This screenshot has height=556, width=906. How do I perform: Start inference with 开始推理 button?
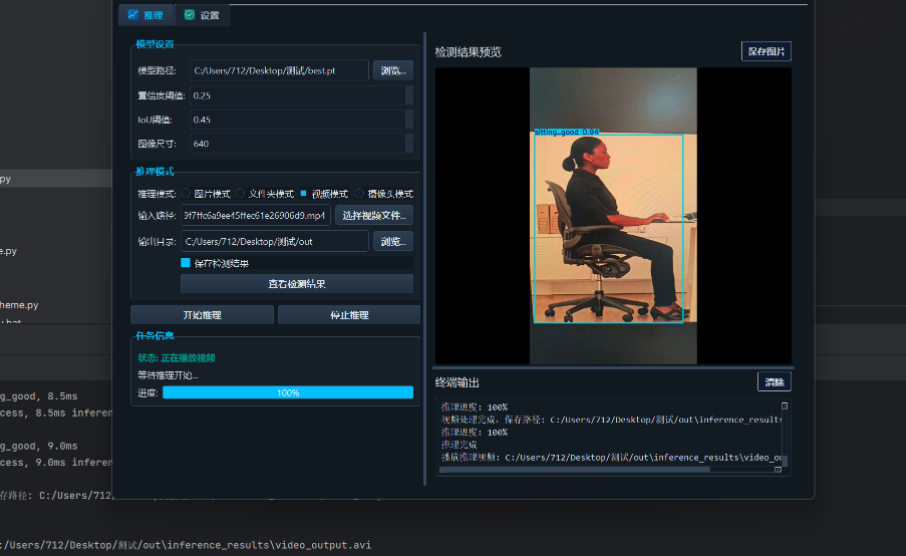coord(202,315)
